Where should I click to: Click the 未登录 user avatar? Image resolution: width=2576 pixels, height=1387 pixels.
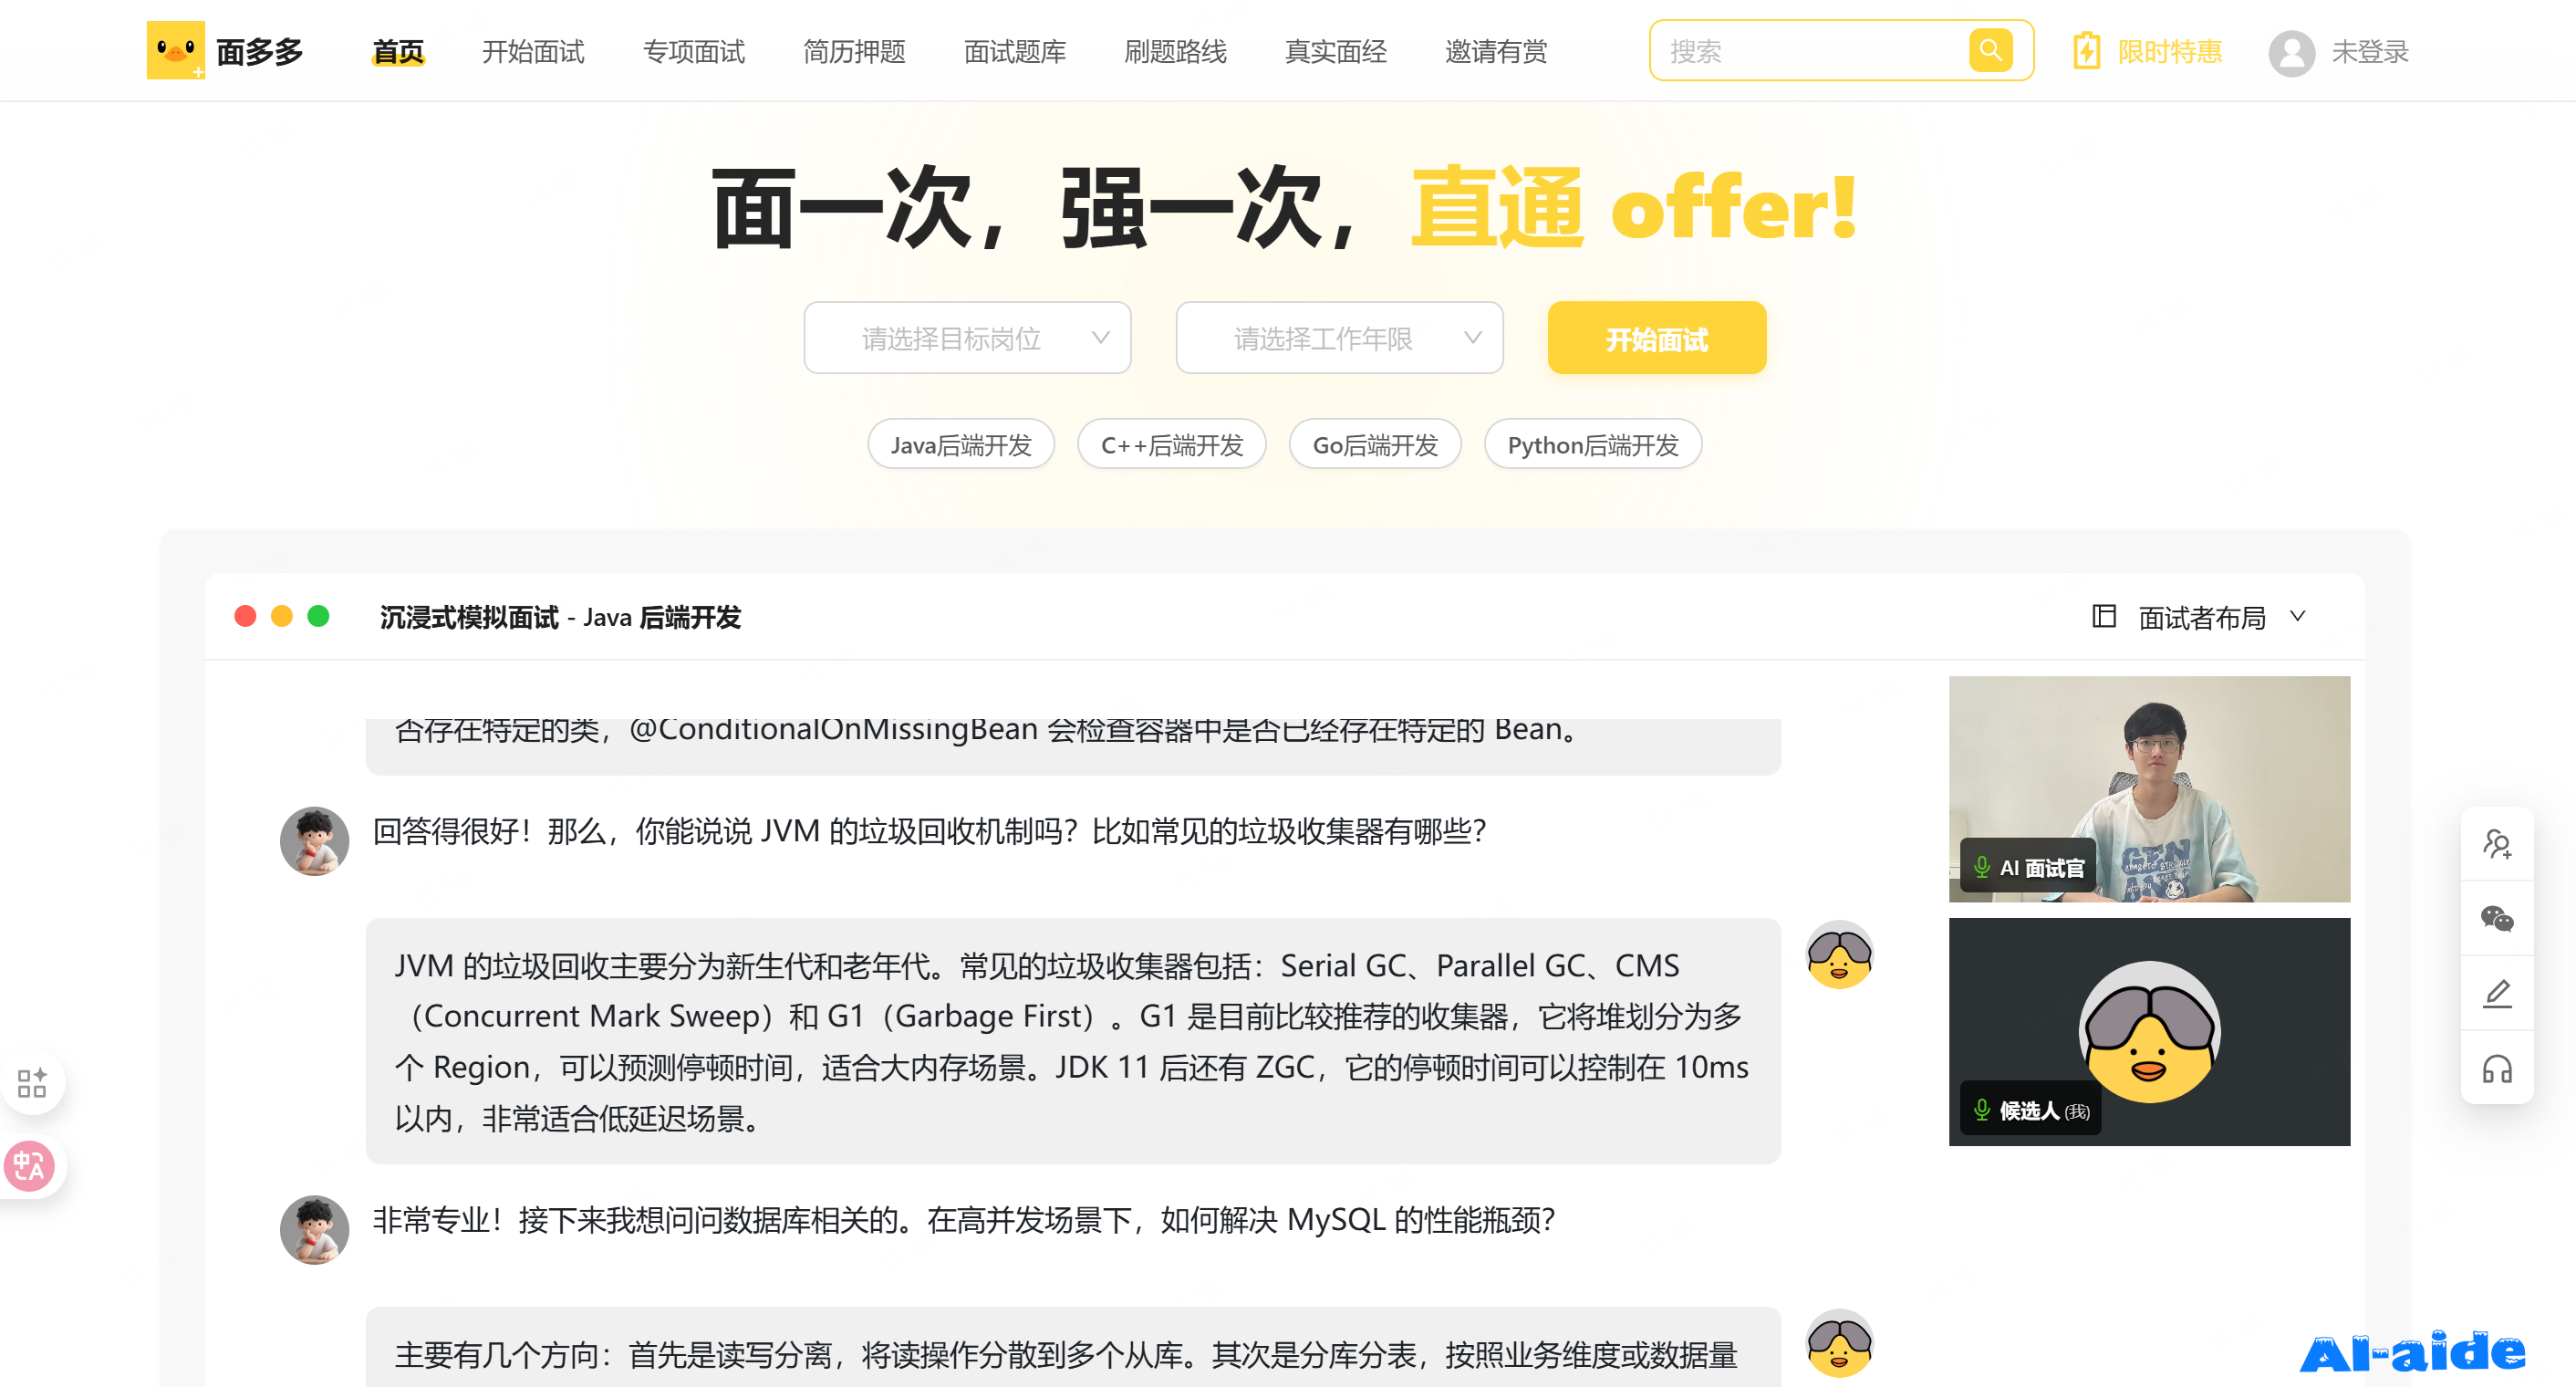[x=2291, y=52]
